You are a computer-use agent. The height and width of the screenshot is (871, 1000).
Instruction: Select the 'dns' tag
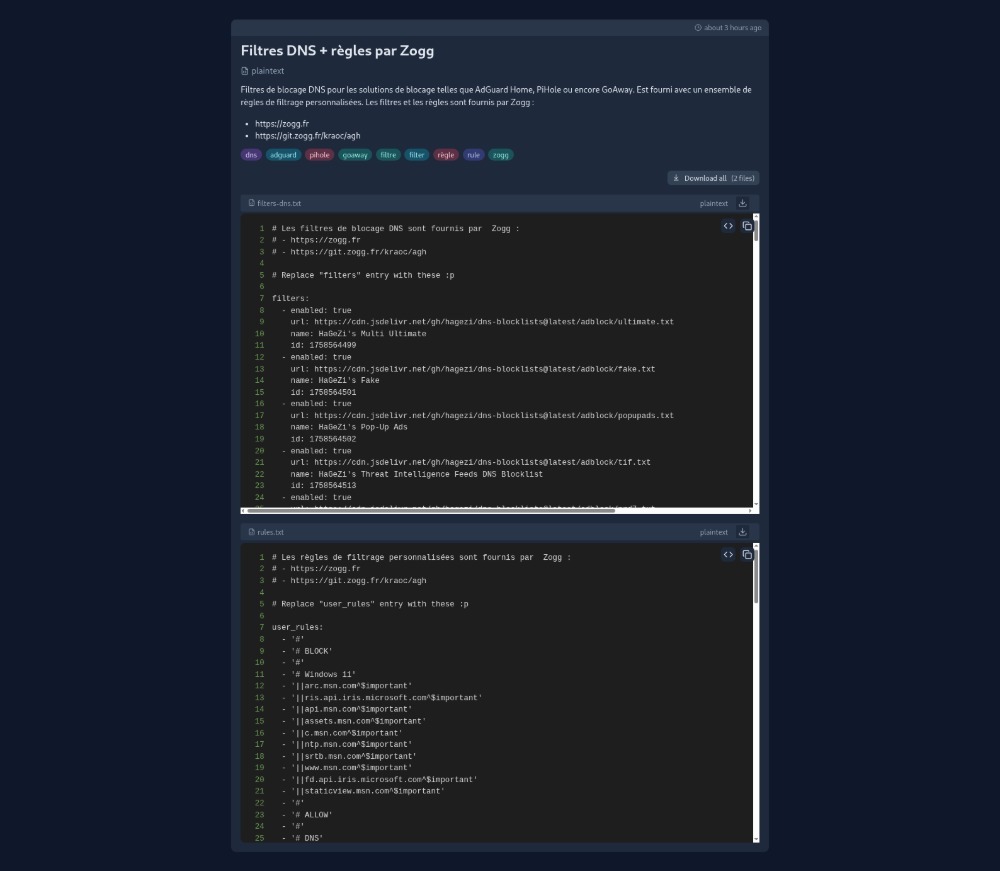[251, 155]
